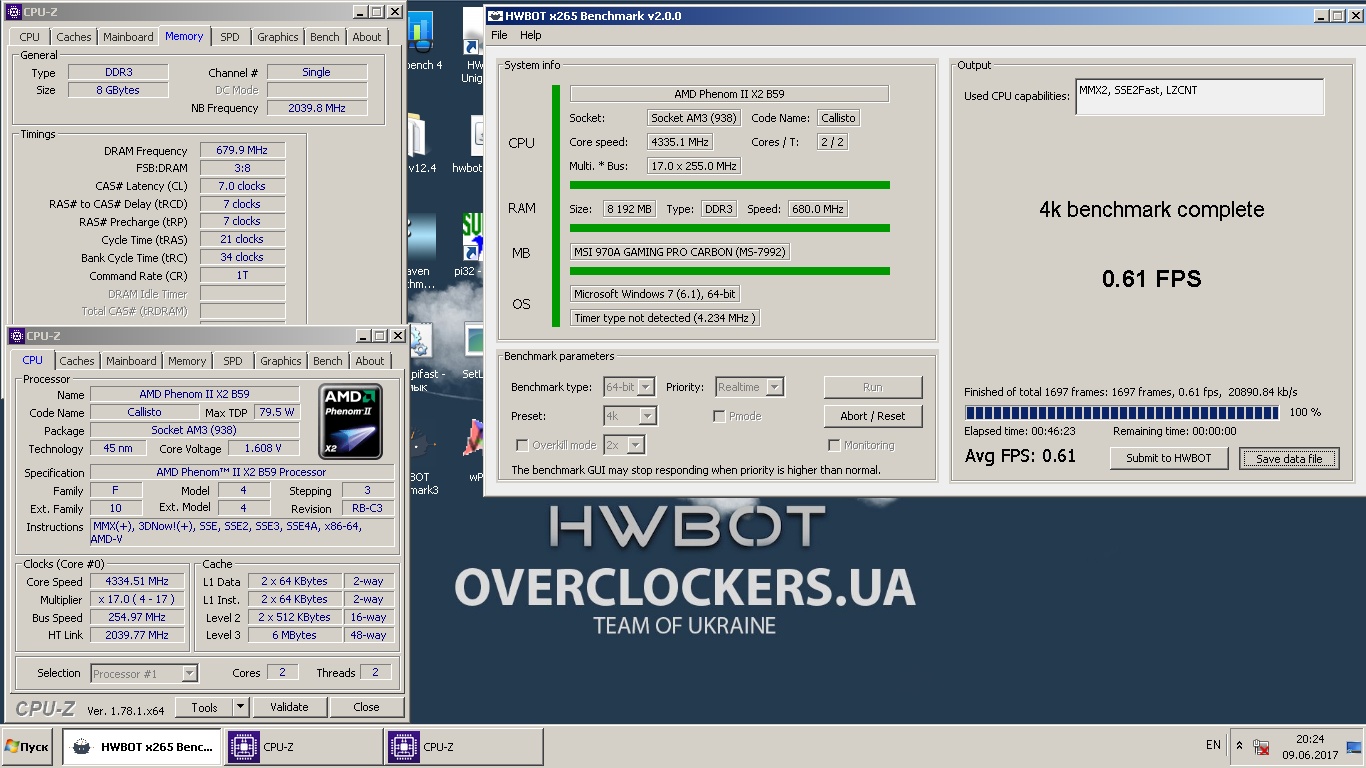This screenshot has height=768, width=1366.
Task: Click the DRAM Frequency 679.9 MHz value
Action: click(242, 151)
